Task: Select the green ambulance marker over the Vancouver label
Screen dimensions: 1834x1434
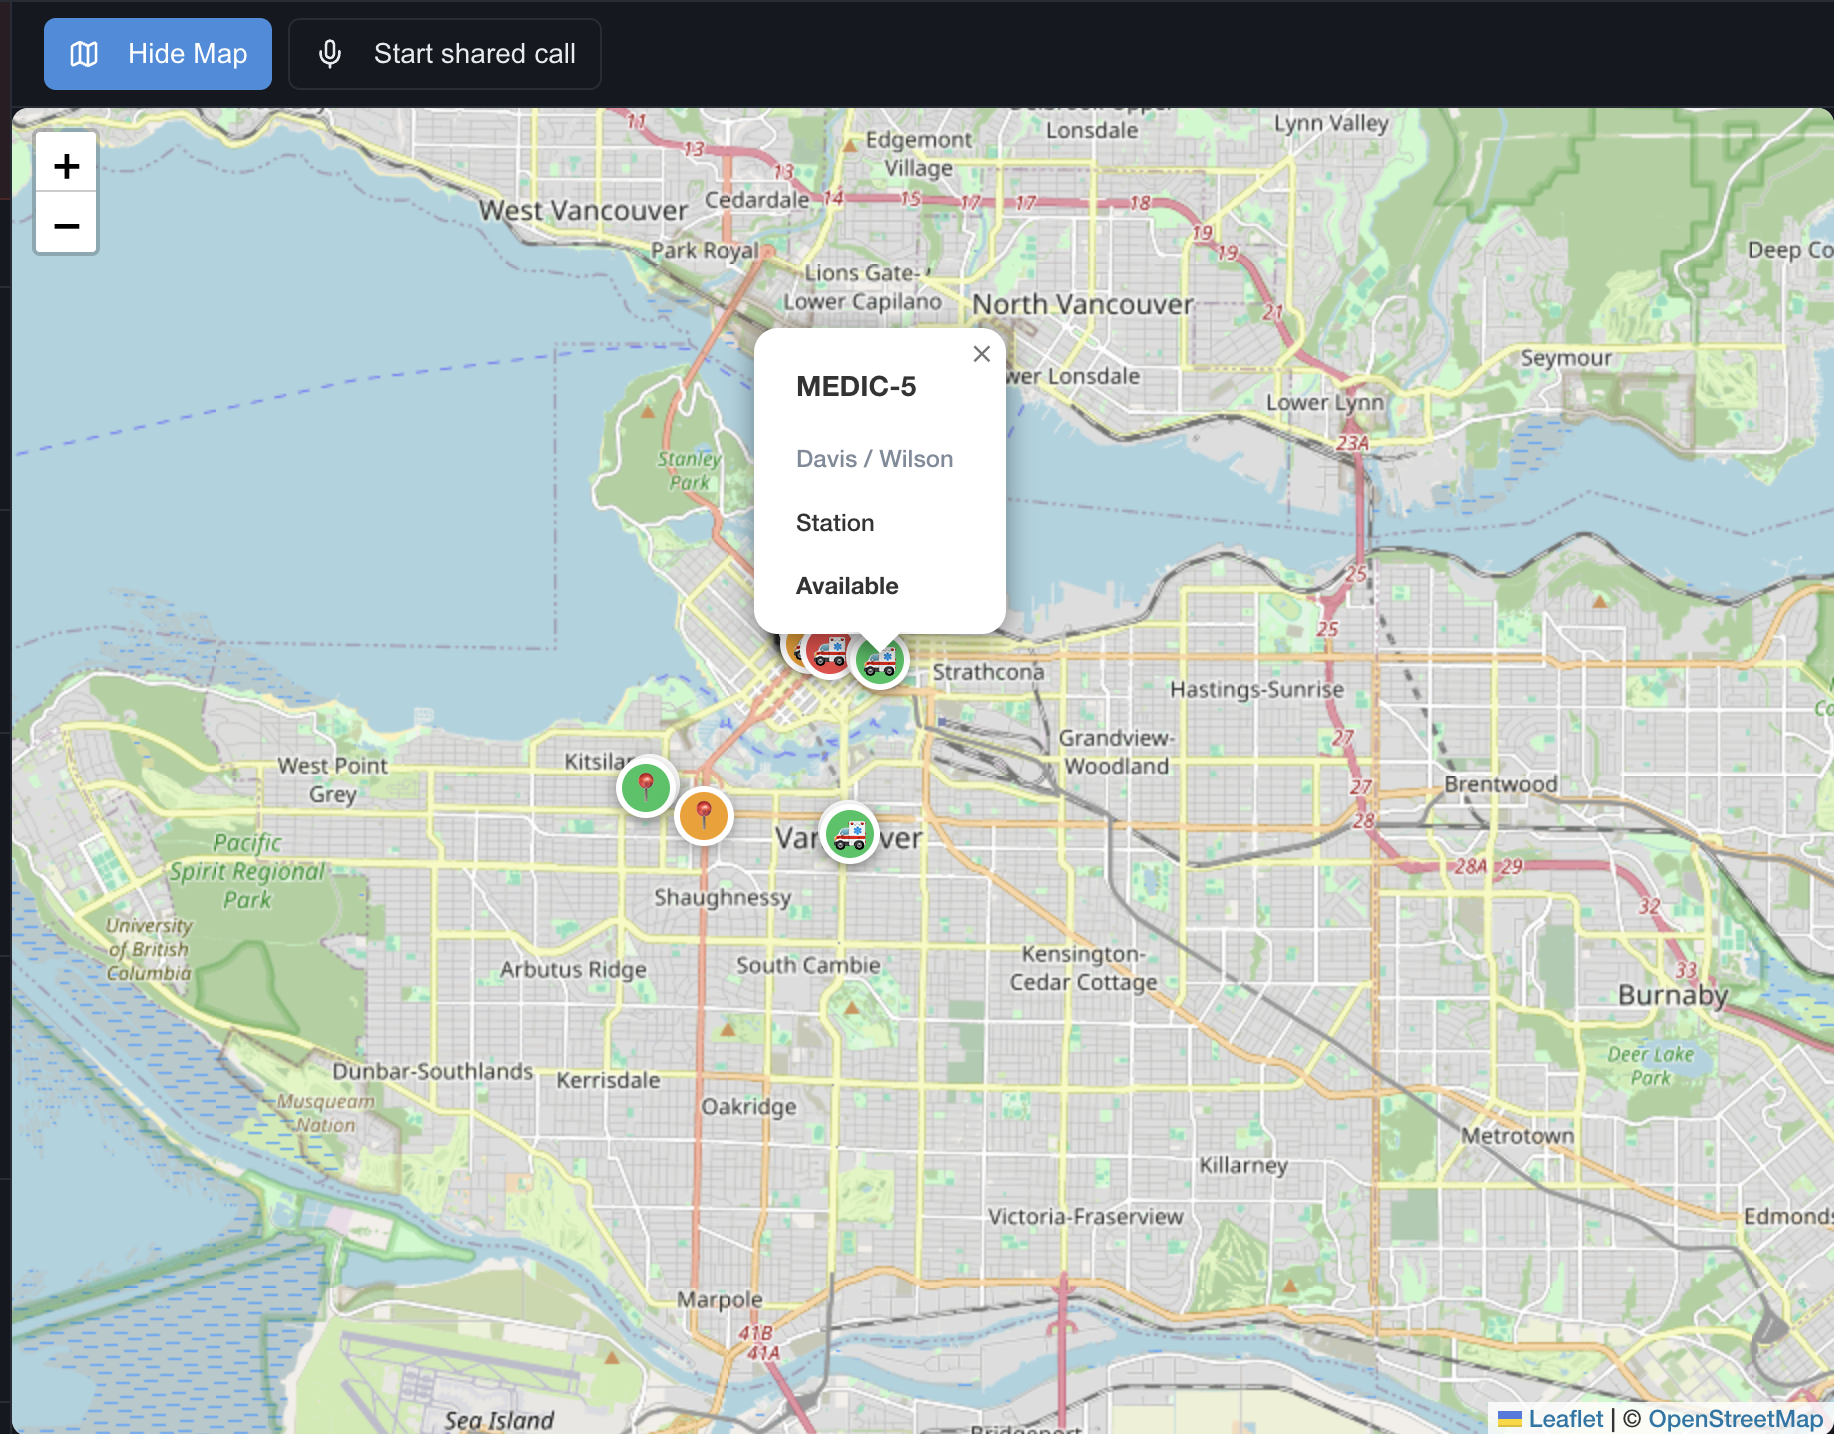Action: (850, 833)
